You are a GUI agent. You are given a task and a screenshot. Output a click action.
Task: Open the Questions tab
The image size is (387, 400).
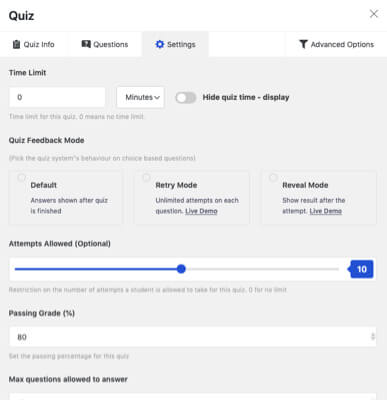105,44
